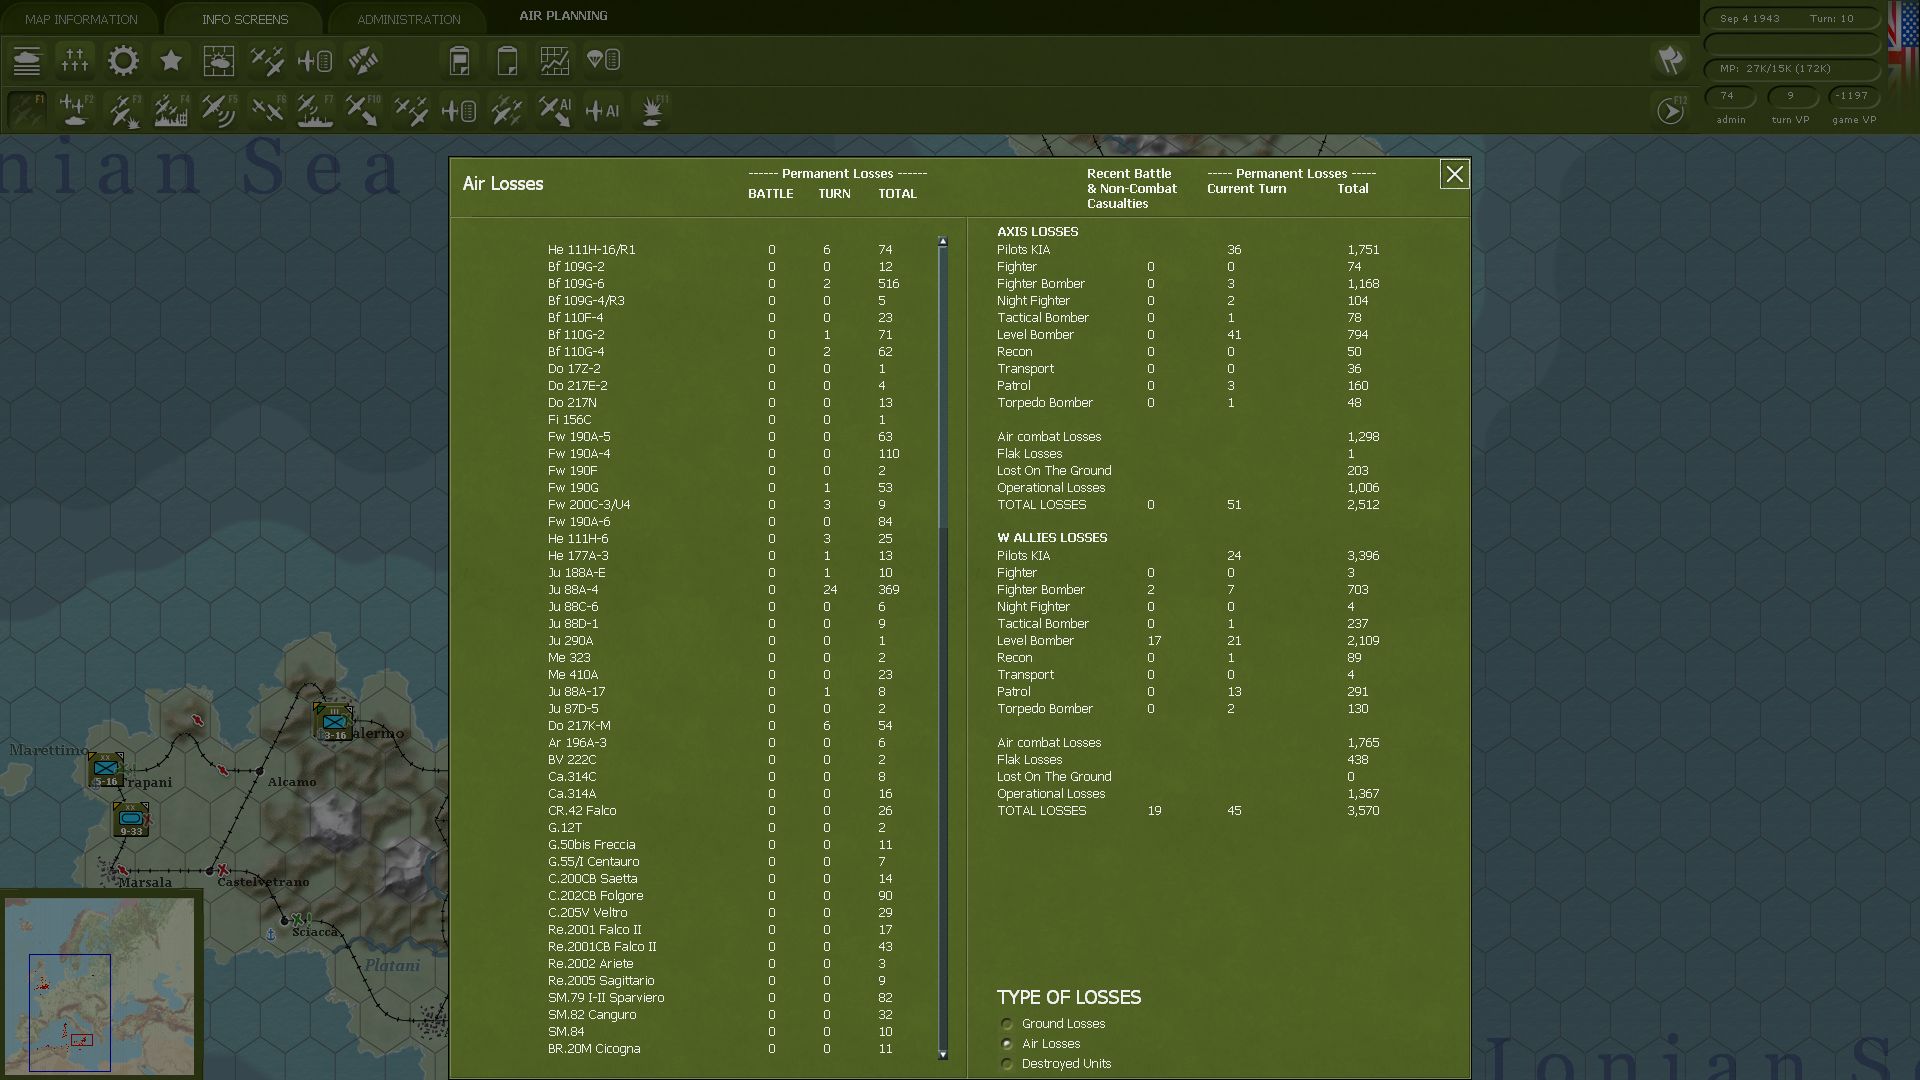
Task: Click the game VP value -1197
Action: tap(1852, 96)
